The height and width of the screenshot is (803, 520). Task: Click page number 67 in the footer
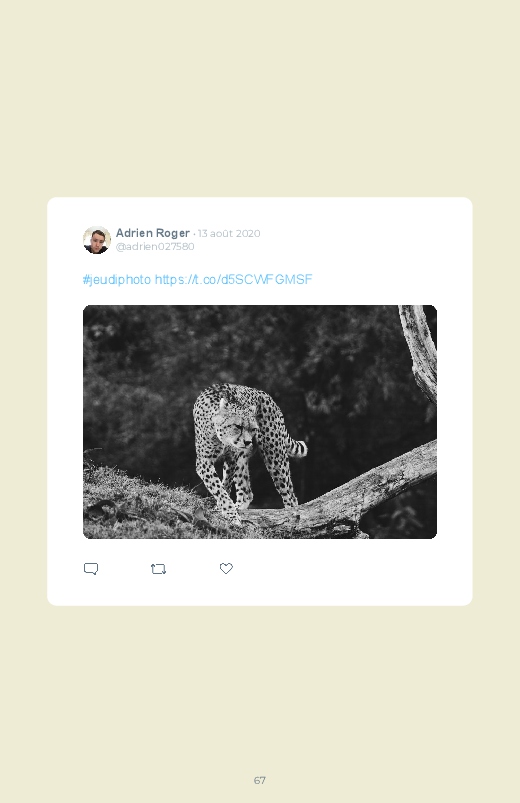coord(260,780)
